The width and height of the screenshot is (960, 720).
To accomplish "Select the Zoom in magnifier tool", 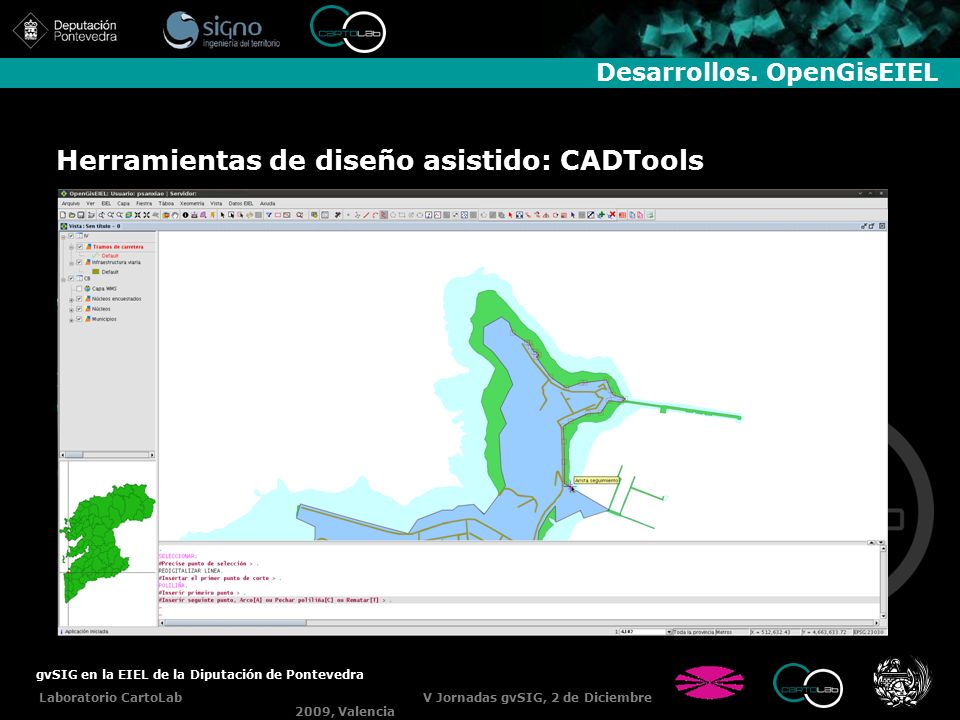I will (x=111, y=215).
